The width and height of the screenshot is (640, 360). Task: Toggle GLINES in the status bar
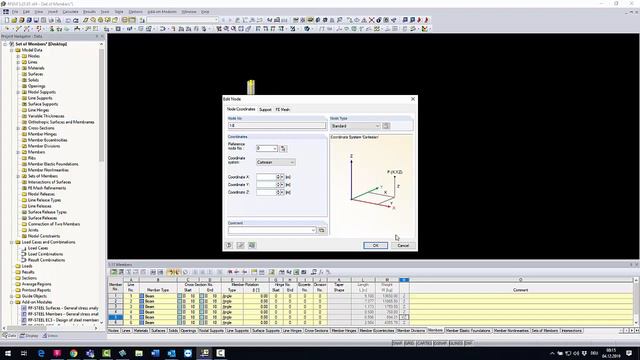click(x=456, y=343)
